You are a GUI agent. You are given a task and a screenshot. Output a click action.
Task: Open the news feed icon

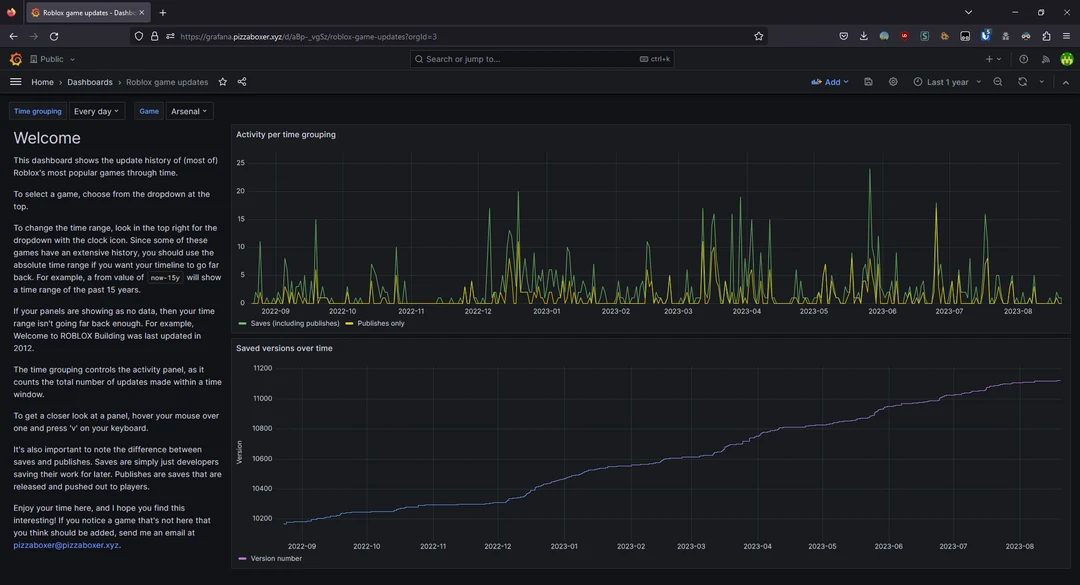tap(1046, 59)
